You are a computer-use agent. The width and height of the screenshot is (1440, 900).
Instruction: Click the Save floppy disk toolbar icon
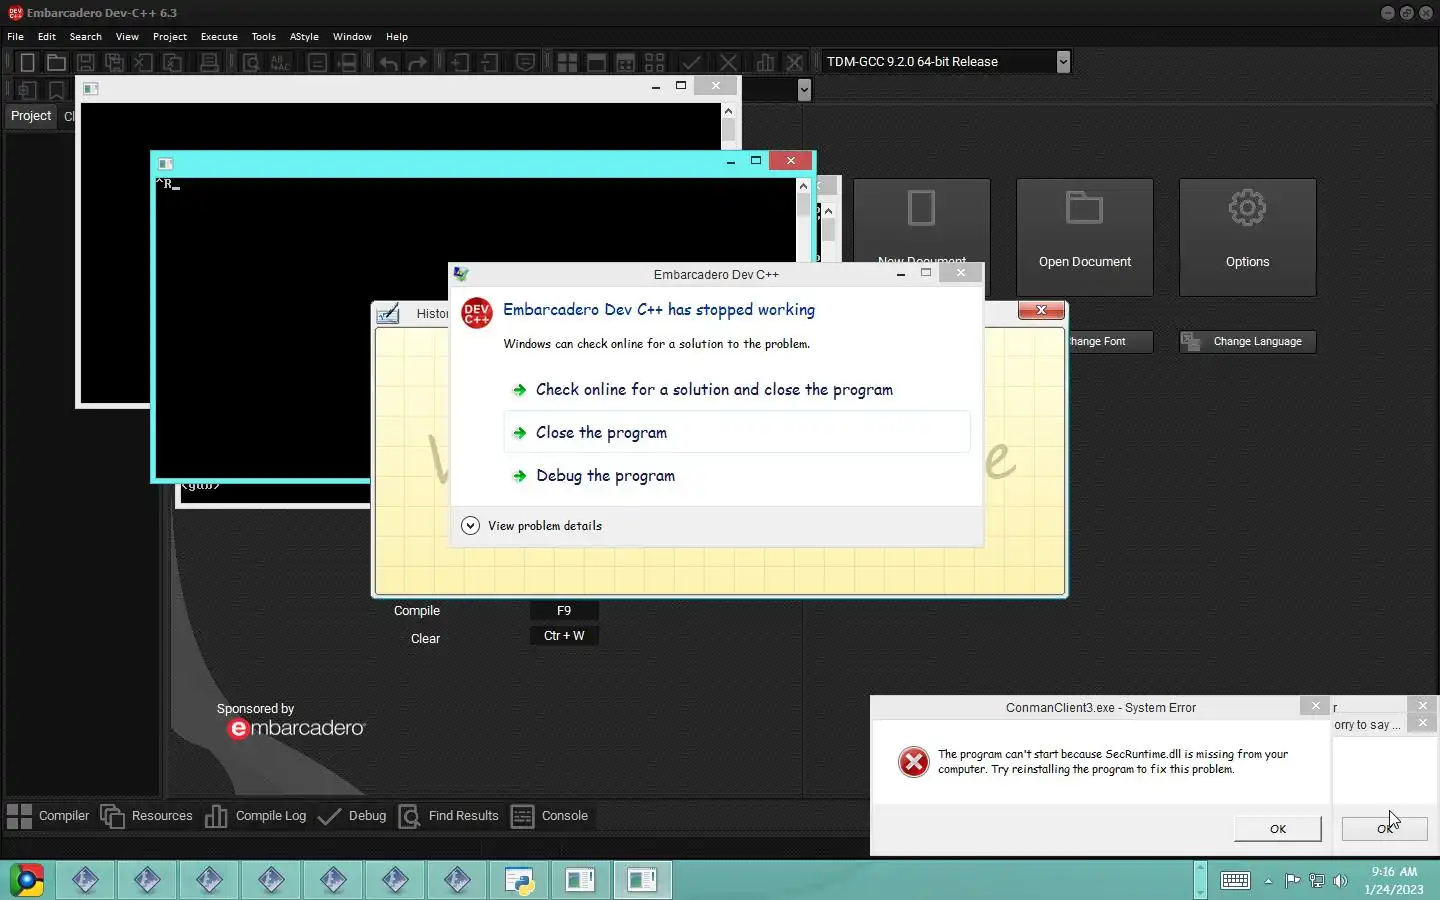point(86,62)
